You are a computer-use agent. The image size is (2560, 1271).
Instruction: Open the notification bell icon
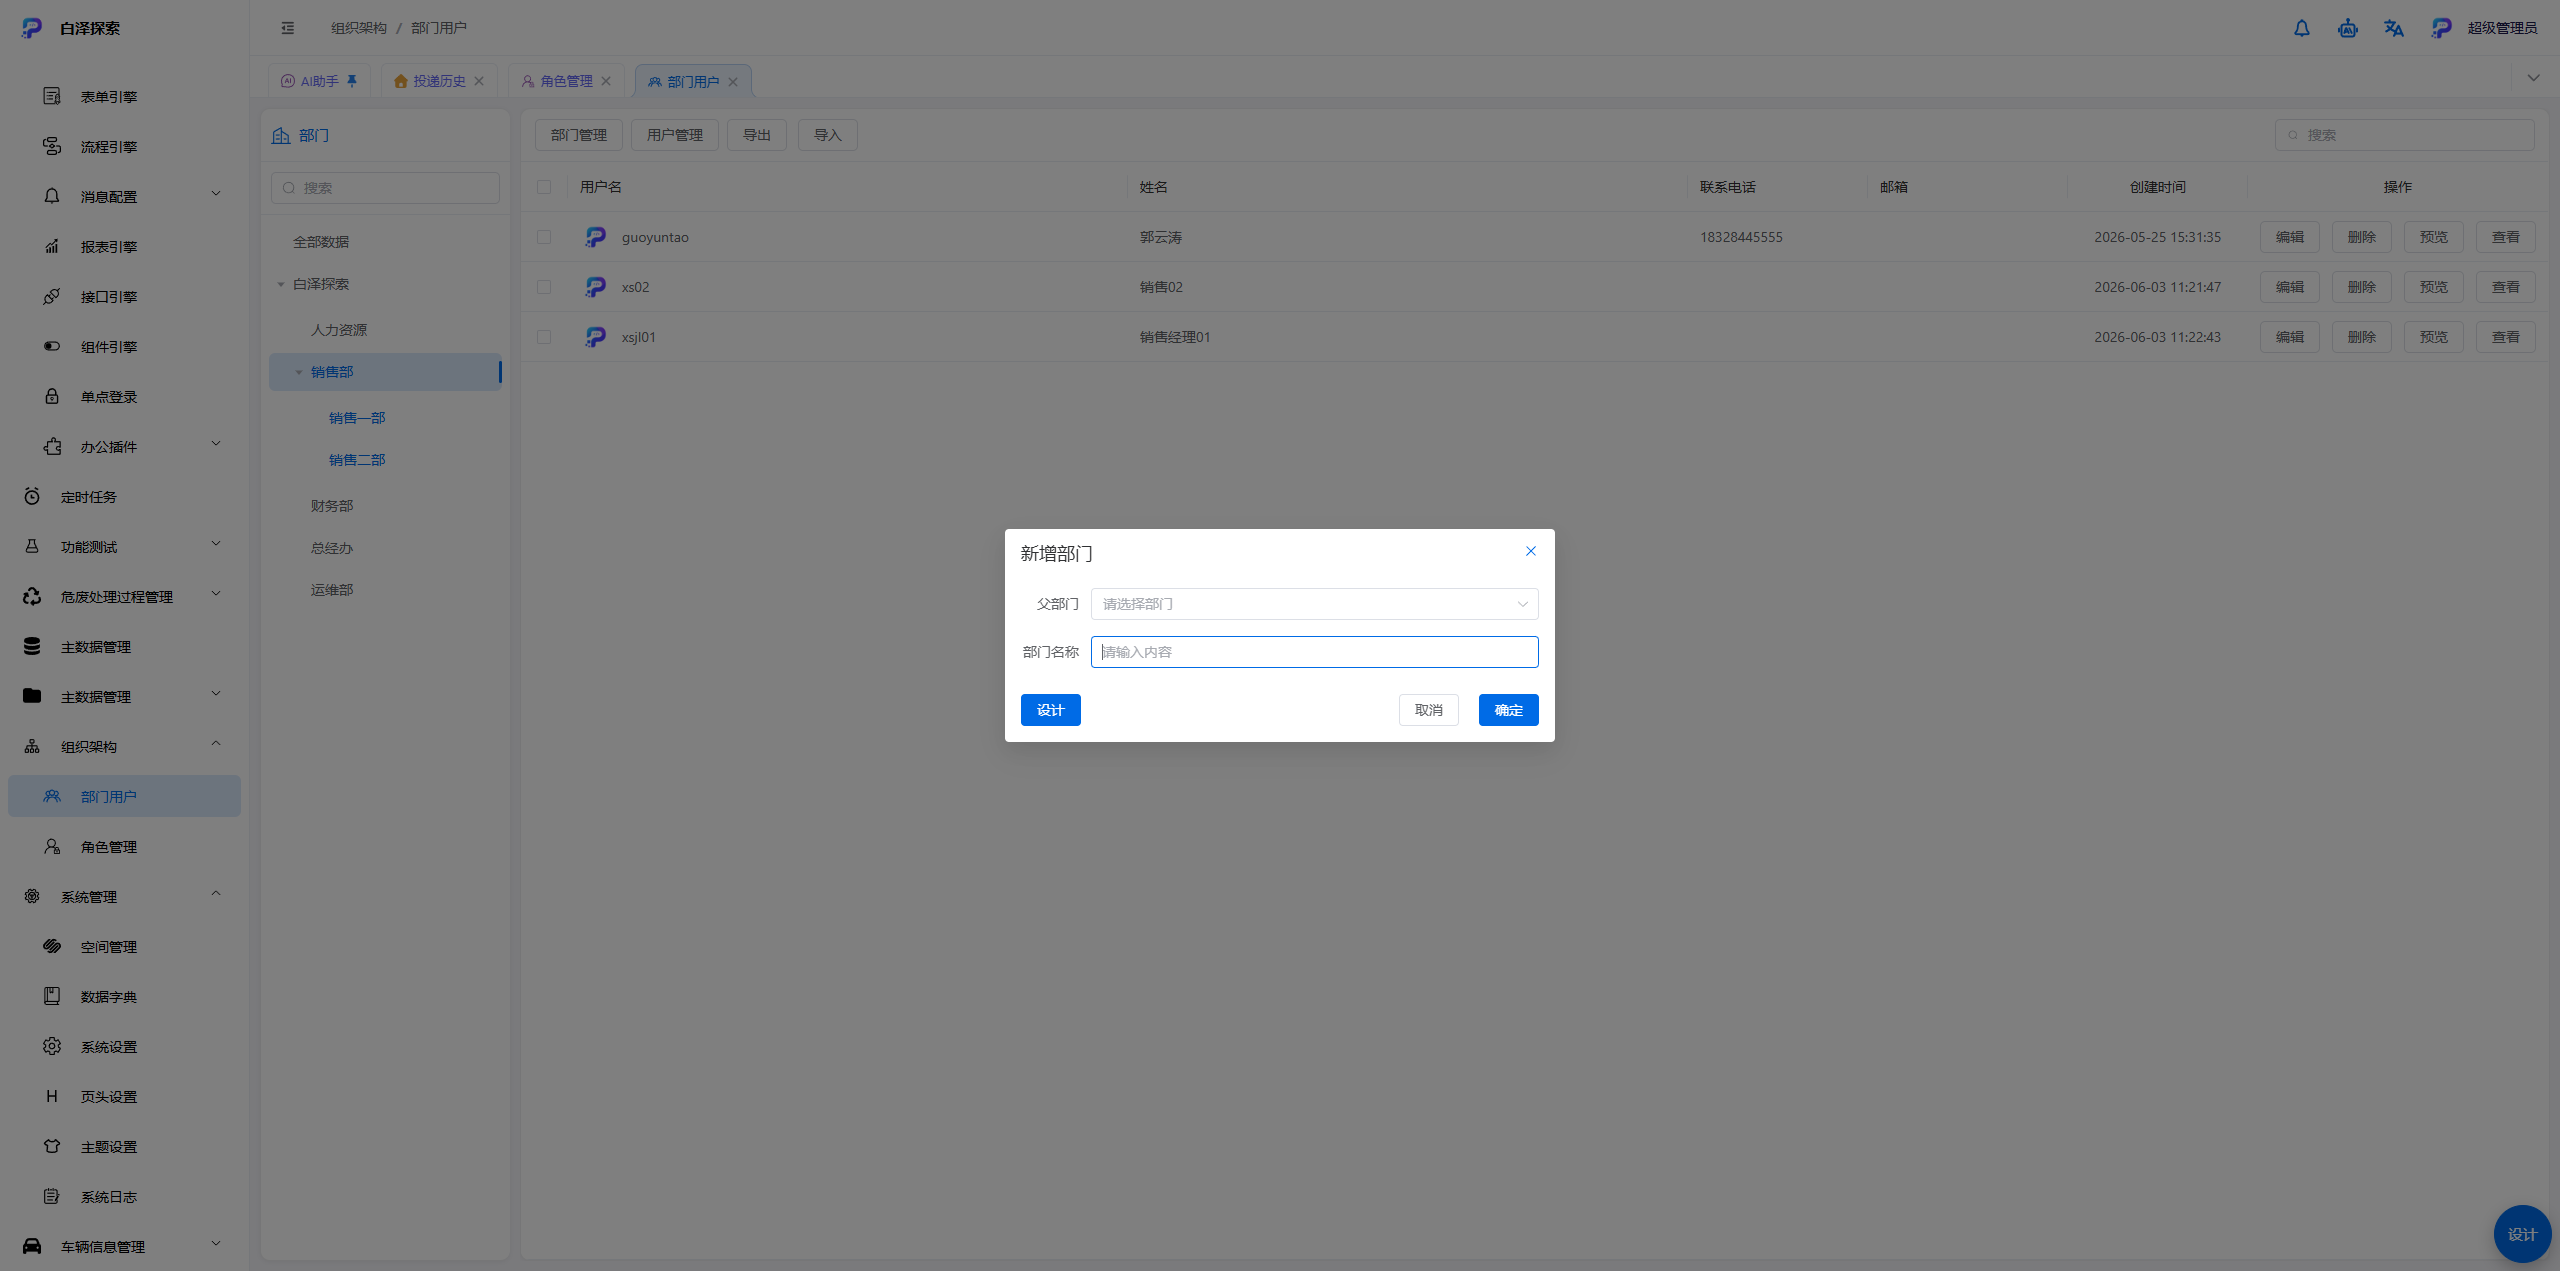[2301, 28]
